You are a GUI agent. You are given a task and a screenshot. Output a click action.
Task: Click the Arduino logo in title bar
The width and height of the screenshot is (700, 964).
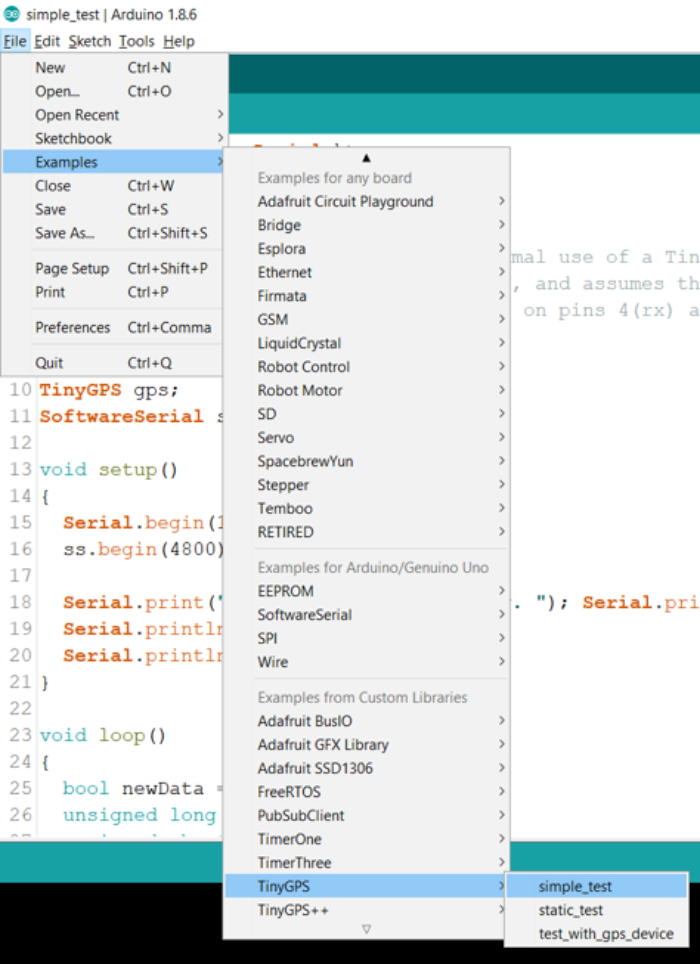(x=12, y=14)
